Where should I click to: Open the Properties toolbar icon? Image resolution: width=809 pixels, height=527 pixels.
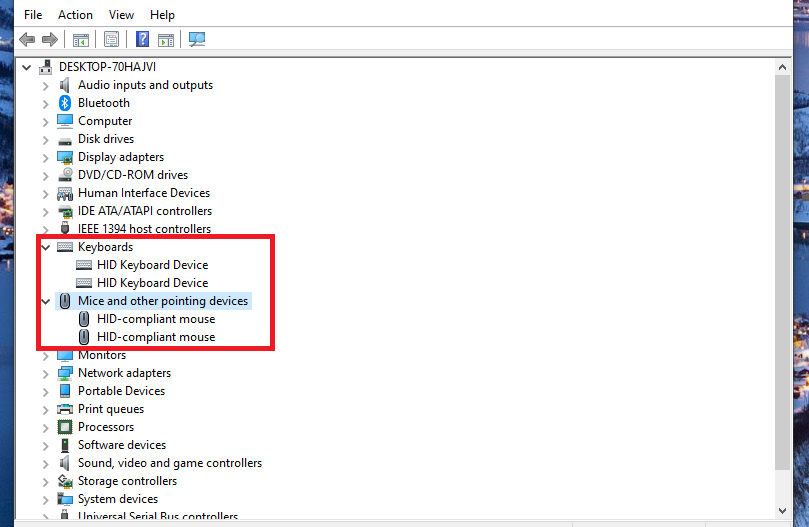pyautogui.click(x=111, y=40)
